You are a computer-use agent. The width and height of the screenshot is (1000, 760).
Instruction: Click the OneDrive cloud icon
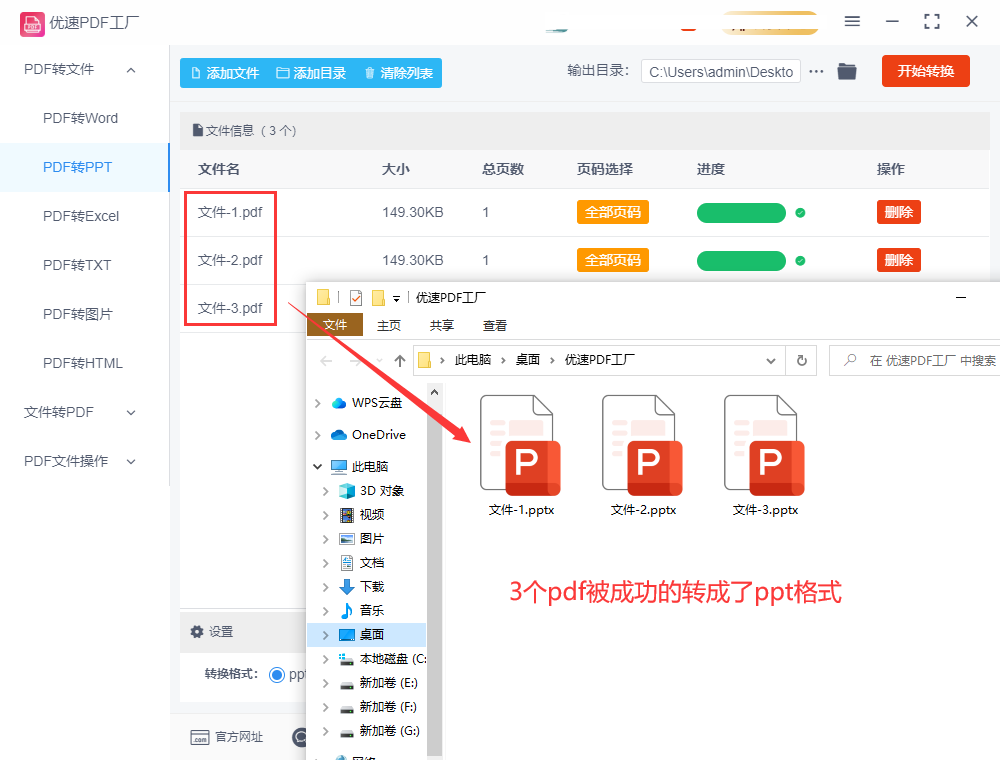point(339,435)
